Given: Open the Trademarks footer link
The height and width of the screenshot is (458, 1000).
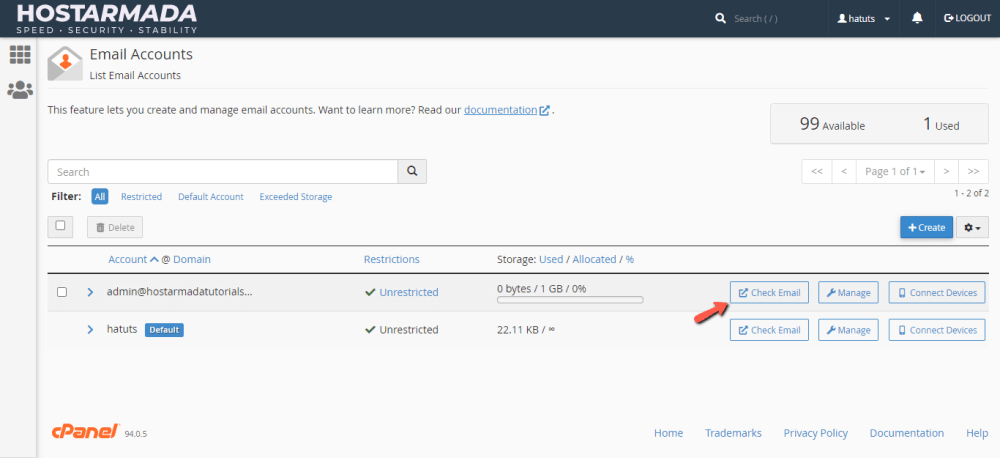Looking at the screenshot, I should [x=733, y=433].
